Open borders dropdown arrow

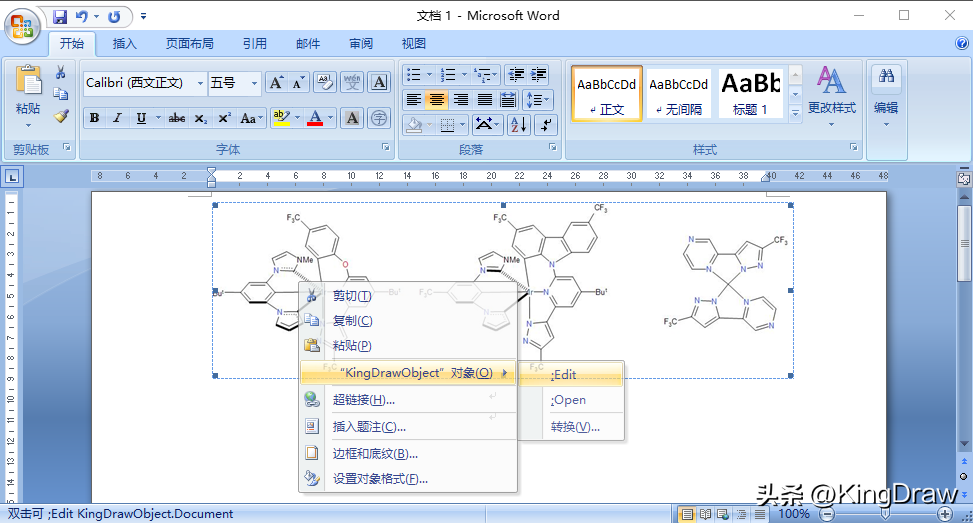(x=462, y=125)
